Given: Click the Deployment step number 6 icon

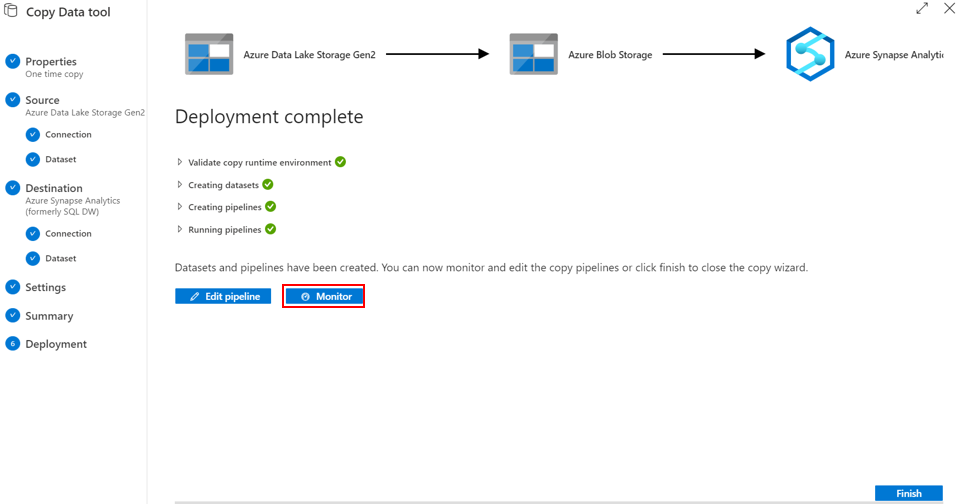Looking at the screenshot, I should point(12,344).
